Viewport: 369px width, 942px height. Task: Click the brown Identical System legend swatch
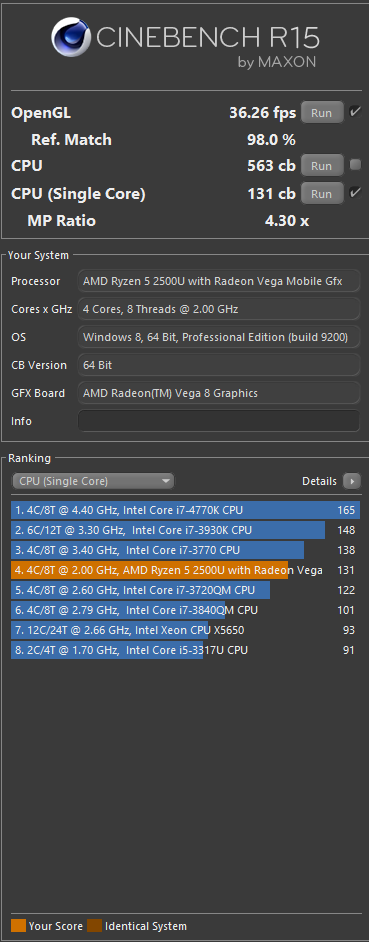pyautogui.click(x=94, y=926)
